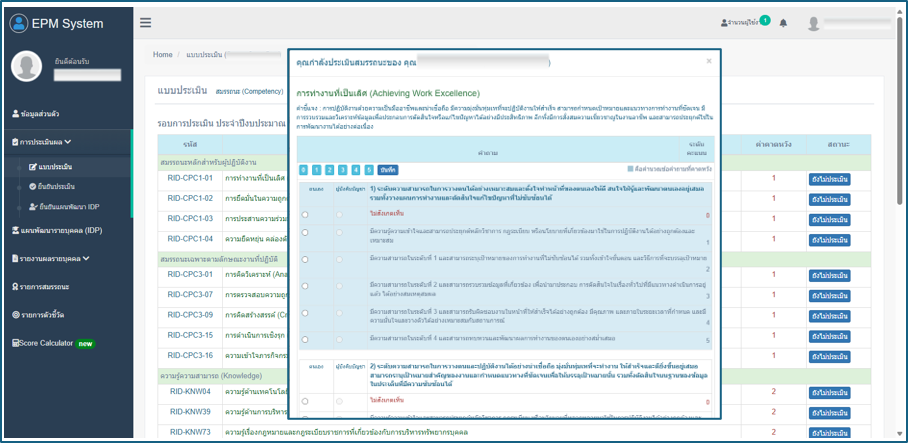Open the online users count indicator
The height and width of the screenshot is (443, 908).
(745, 23)
